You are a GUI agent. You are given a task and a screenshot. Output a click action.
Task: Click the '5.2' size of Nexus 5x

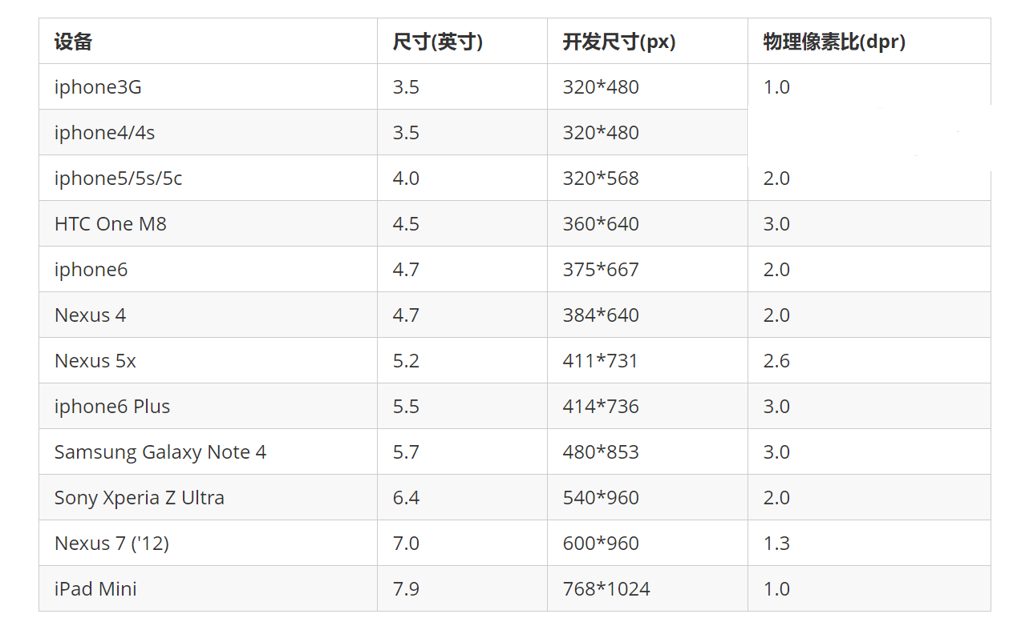pyautogui.click(x=406, y=361)
